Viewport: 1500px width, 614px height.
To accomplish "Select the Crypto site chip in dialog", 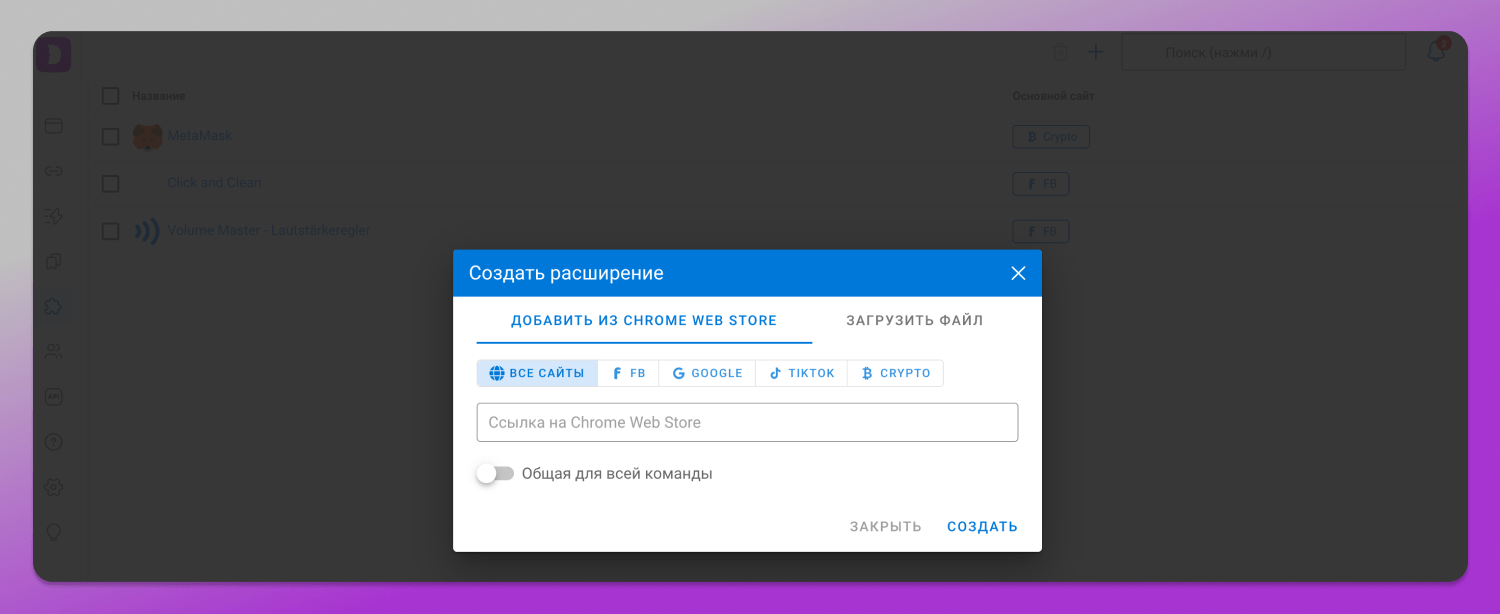I will [895, 373].
